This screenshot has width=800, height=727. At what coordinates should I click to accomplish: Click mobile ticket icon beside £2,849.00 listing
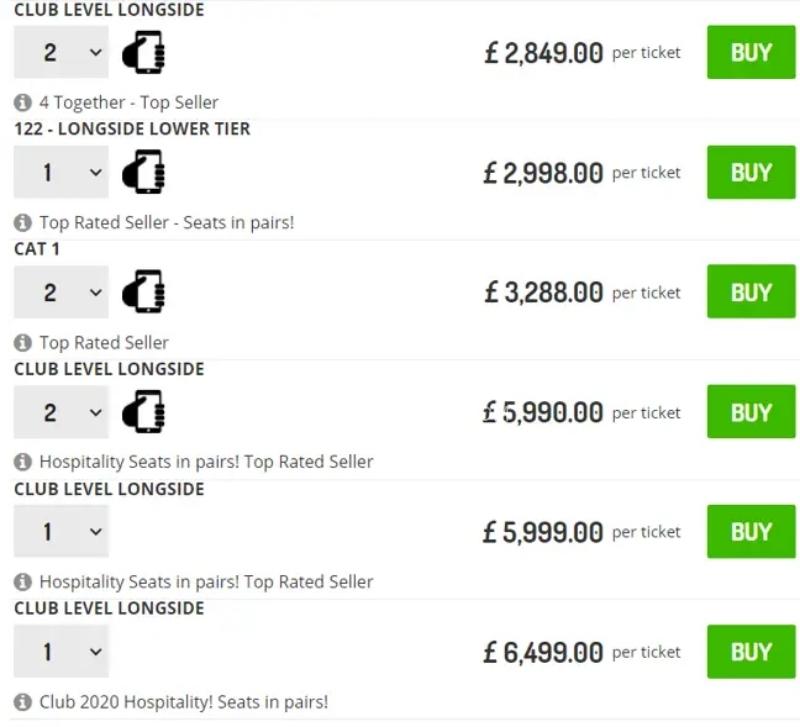143,52
